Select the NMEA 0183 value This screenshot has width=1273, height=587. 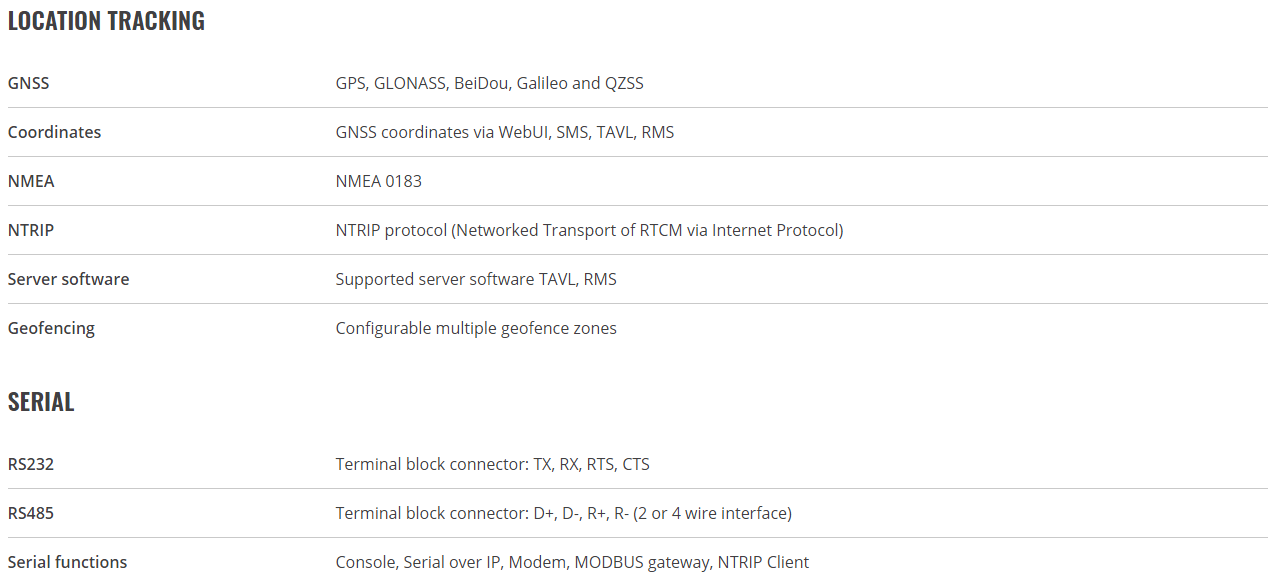(x=379, y=181)
